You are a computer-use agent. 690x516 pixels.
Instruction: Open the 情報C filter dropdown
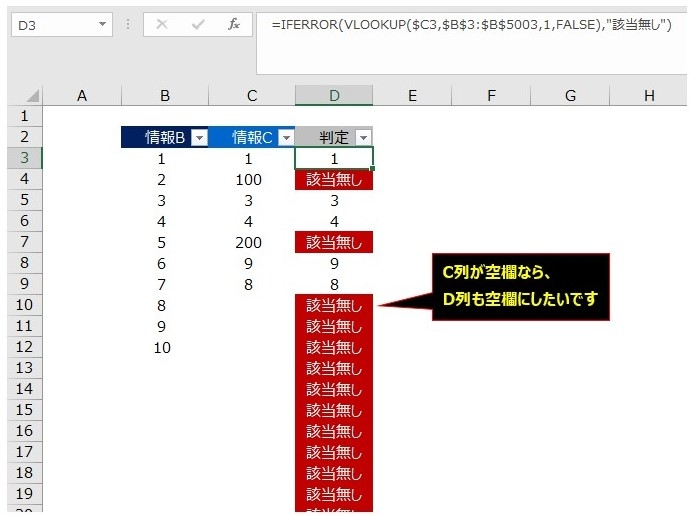(286, 138)
